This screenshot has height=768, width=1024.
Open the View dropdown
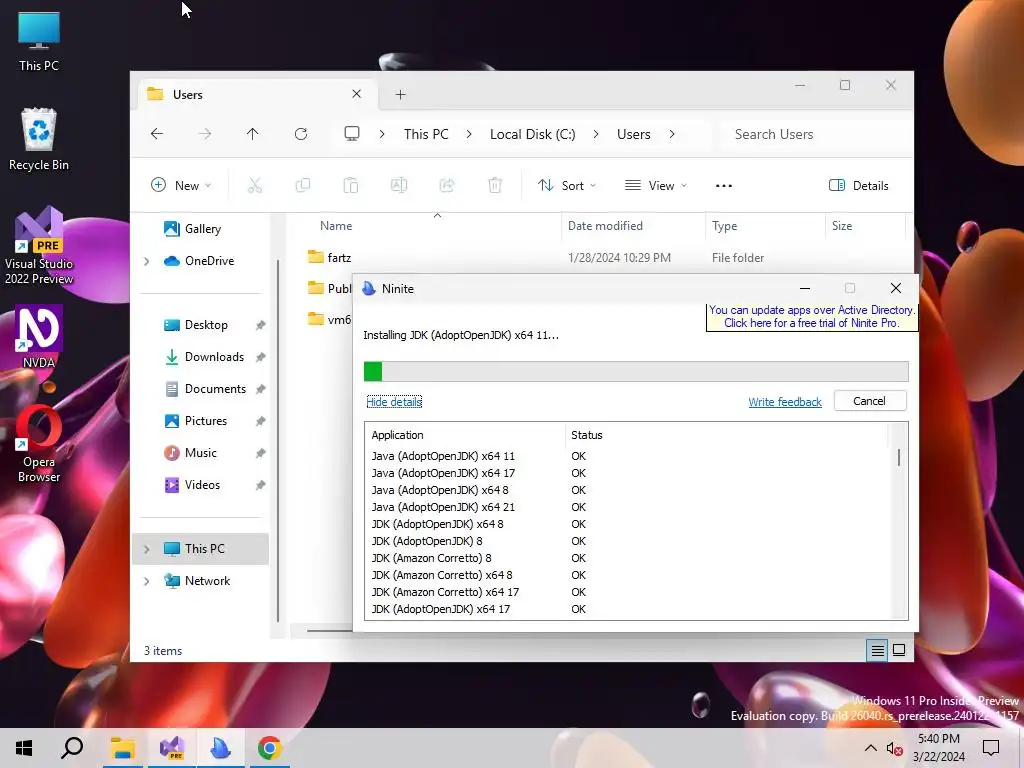(656, 185)
